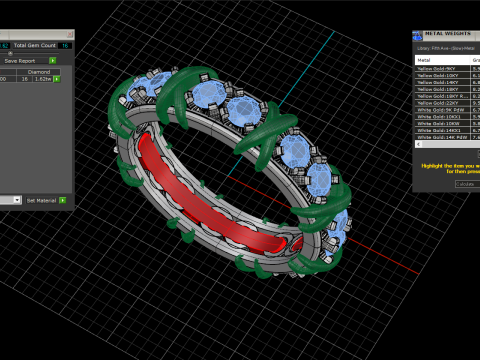The width and height of the screenshot is (480, 360).
Task: Close the gem report panel
Action: (70, 34)
